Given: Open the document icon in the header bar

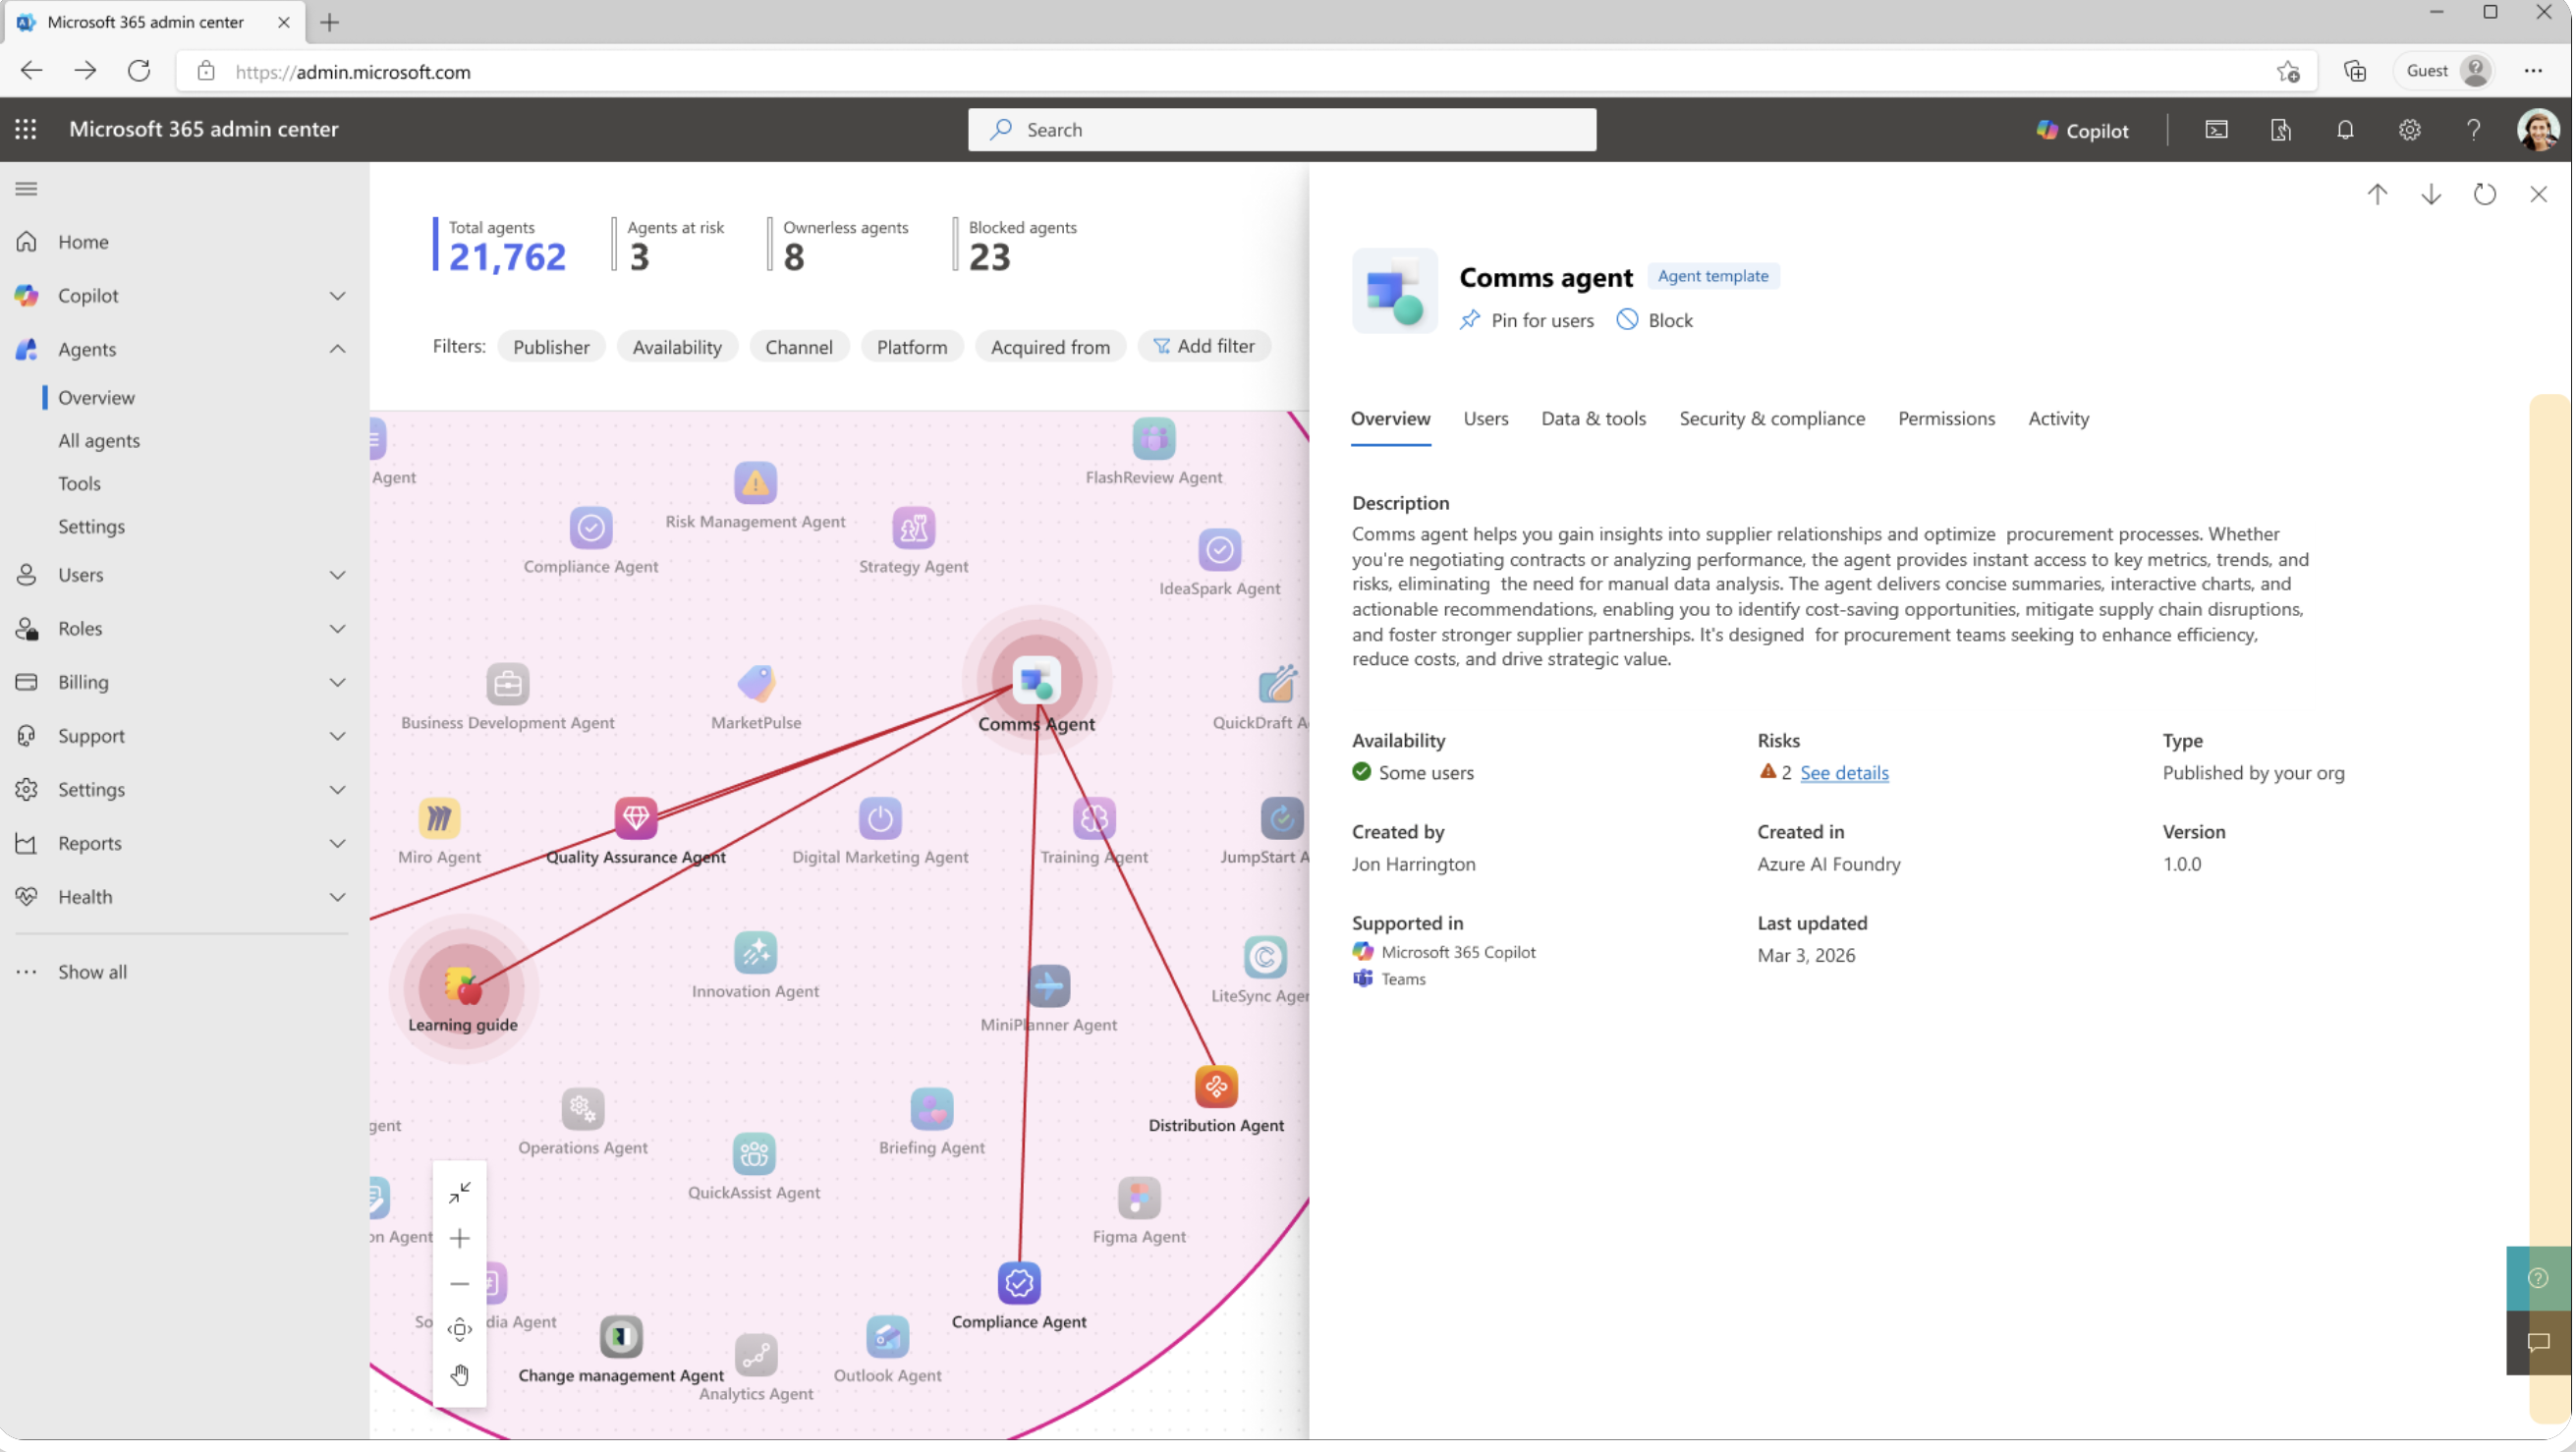Looking at the screenshot, I should click(x=2281, y=130).
